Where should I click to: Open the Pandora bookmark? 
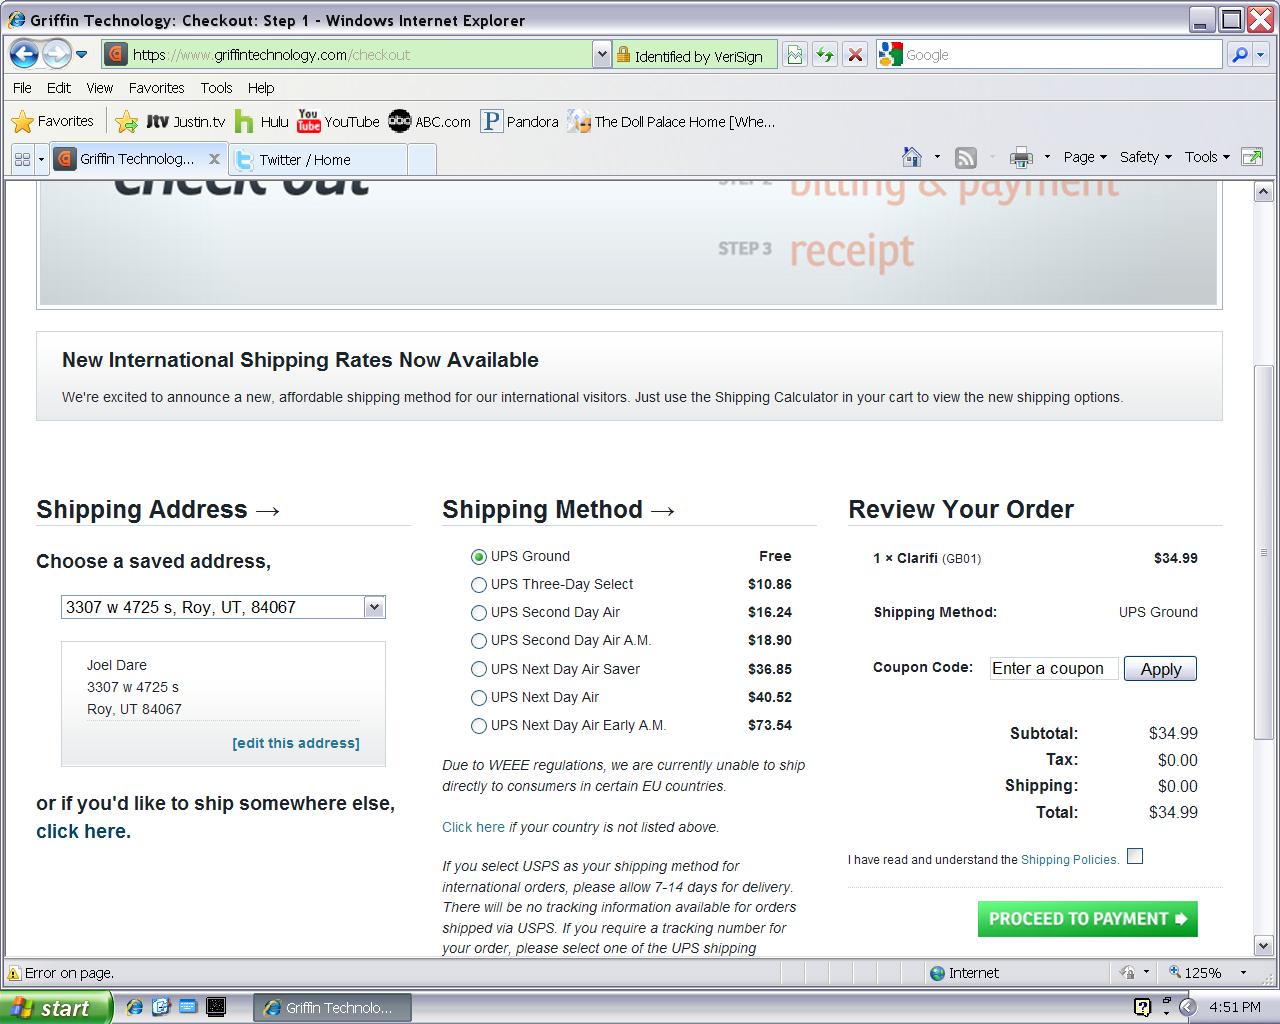[519, 122]
